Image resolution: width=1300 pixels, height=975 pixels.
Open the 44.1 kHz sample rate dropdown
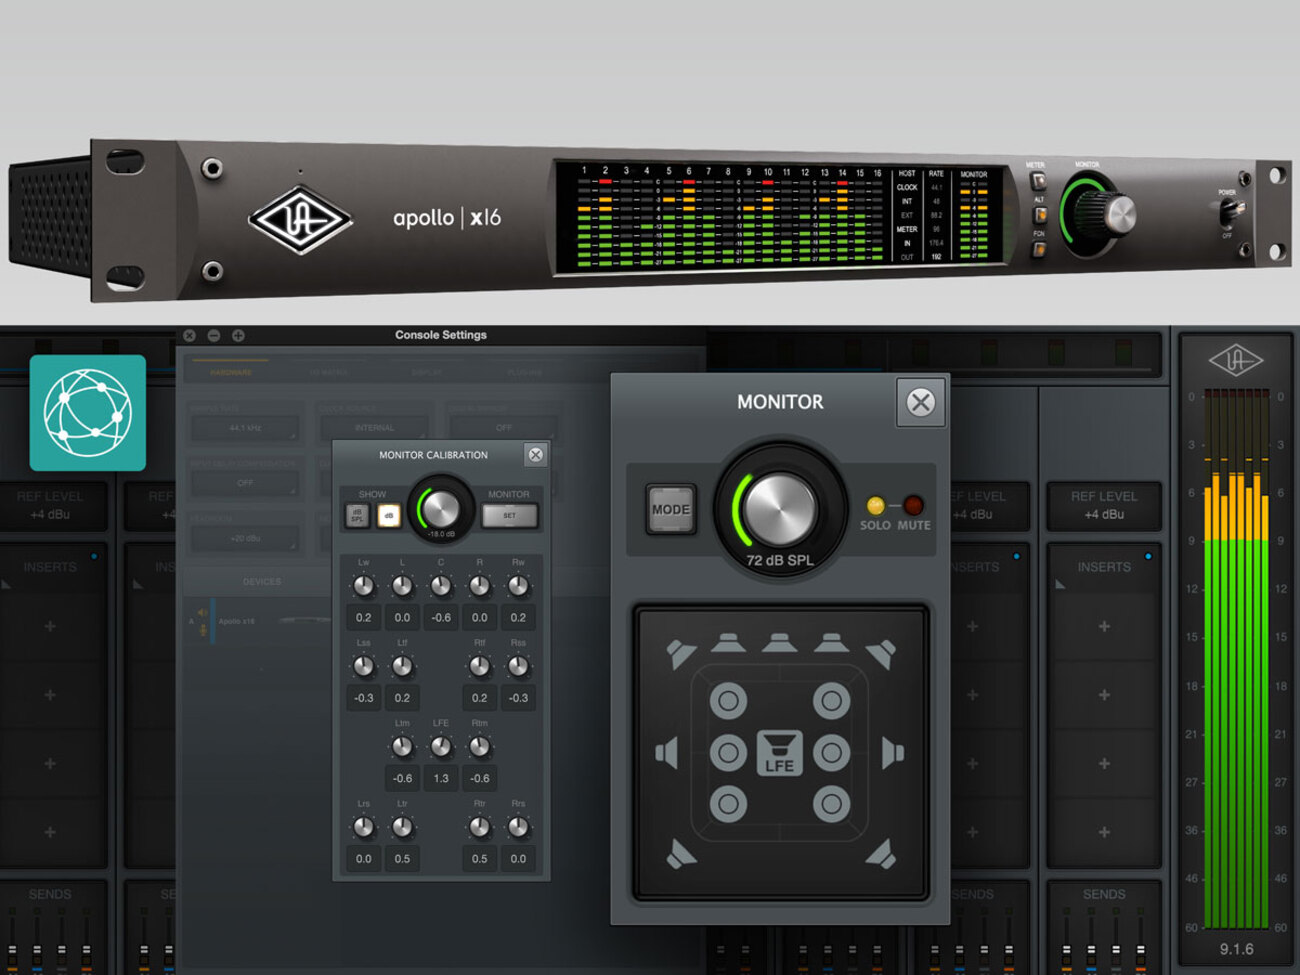click(245, 428)
